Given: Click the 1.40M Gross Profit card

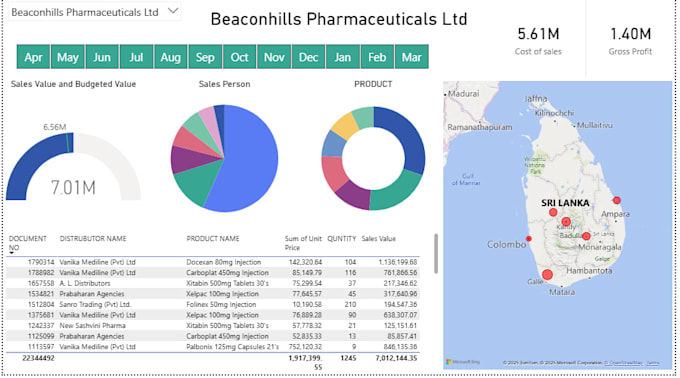Looking at the screenshot, I should pyautogui.click(x=630, y=41).
